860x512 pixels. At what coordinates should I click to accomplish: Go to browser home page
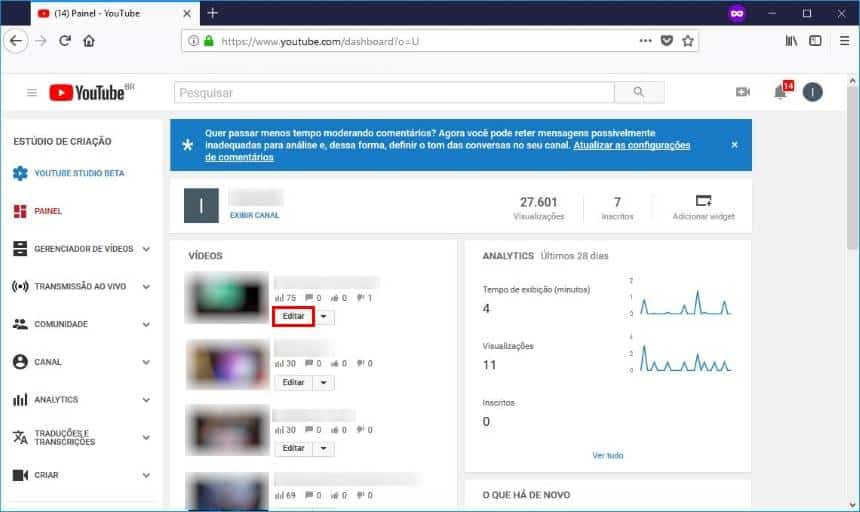[89, 41]
